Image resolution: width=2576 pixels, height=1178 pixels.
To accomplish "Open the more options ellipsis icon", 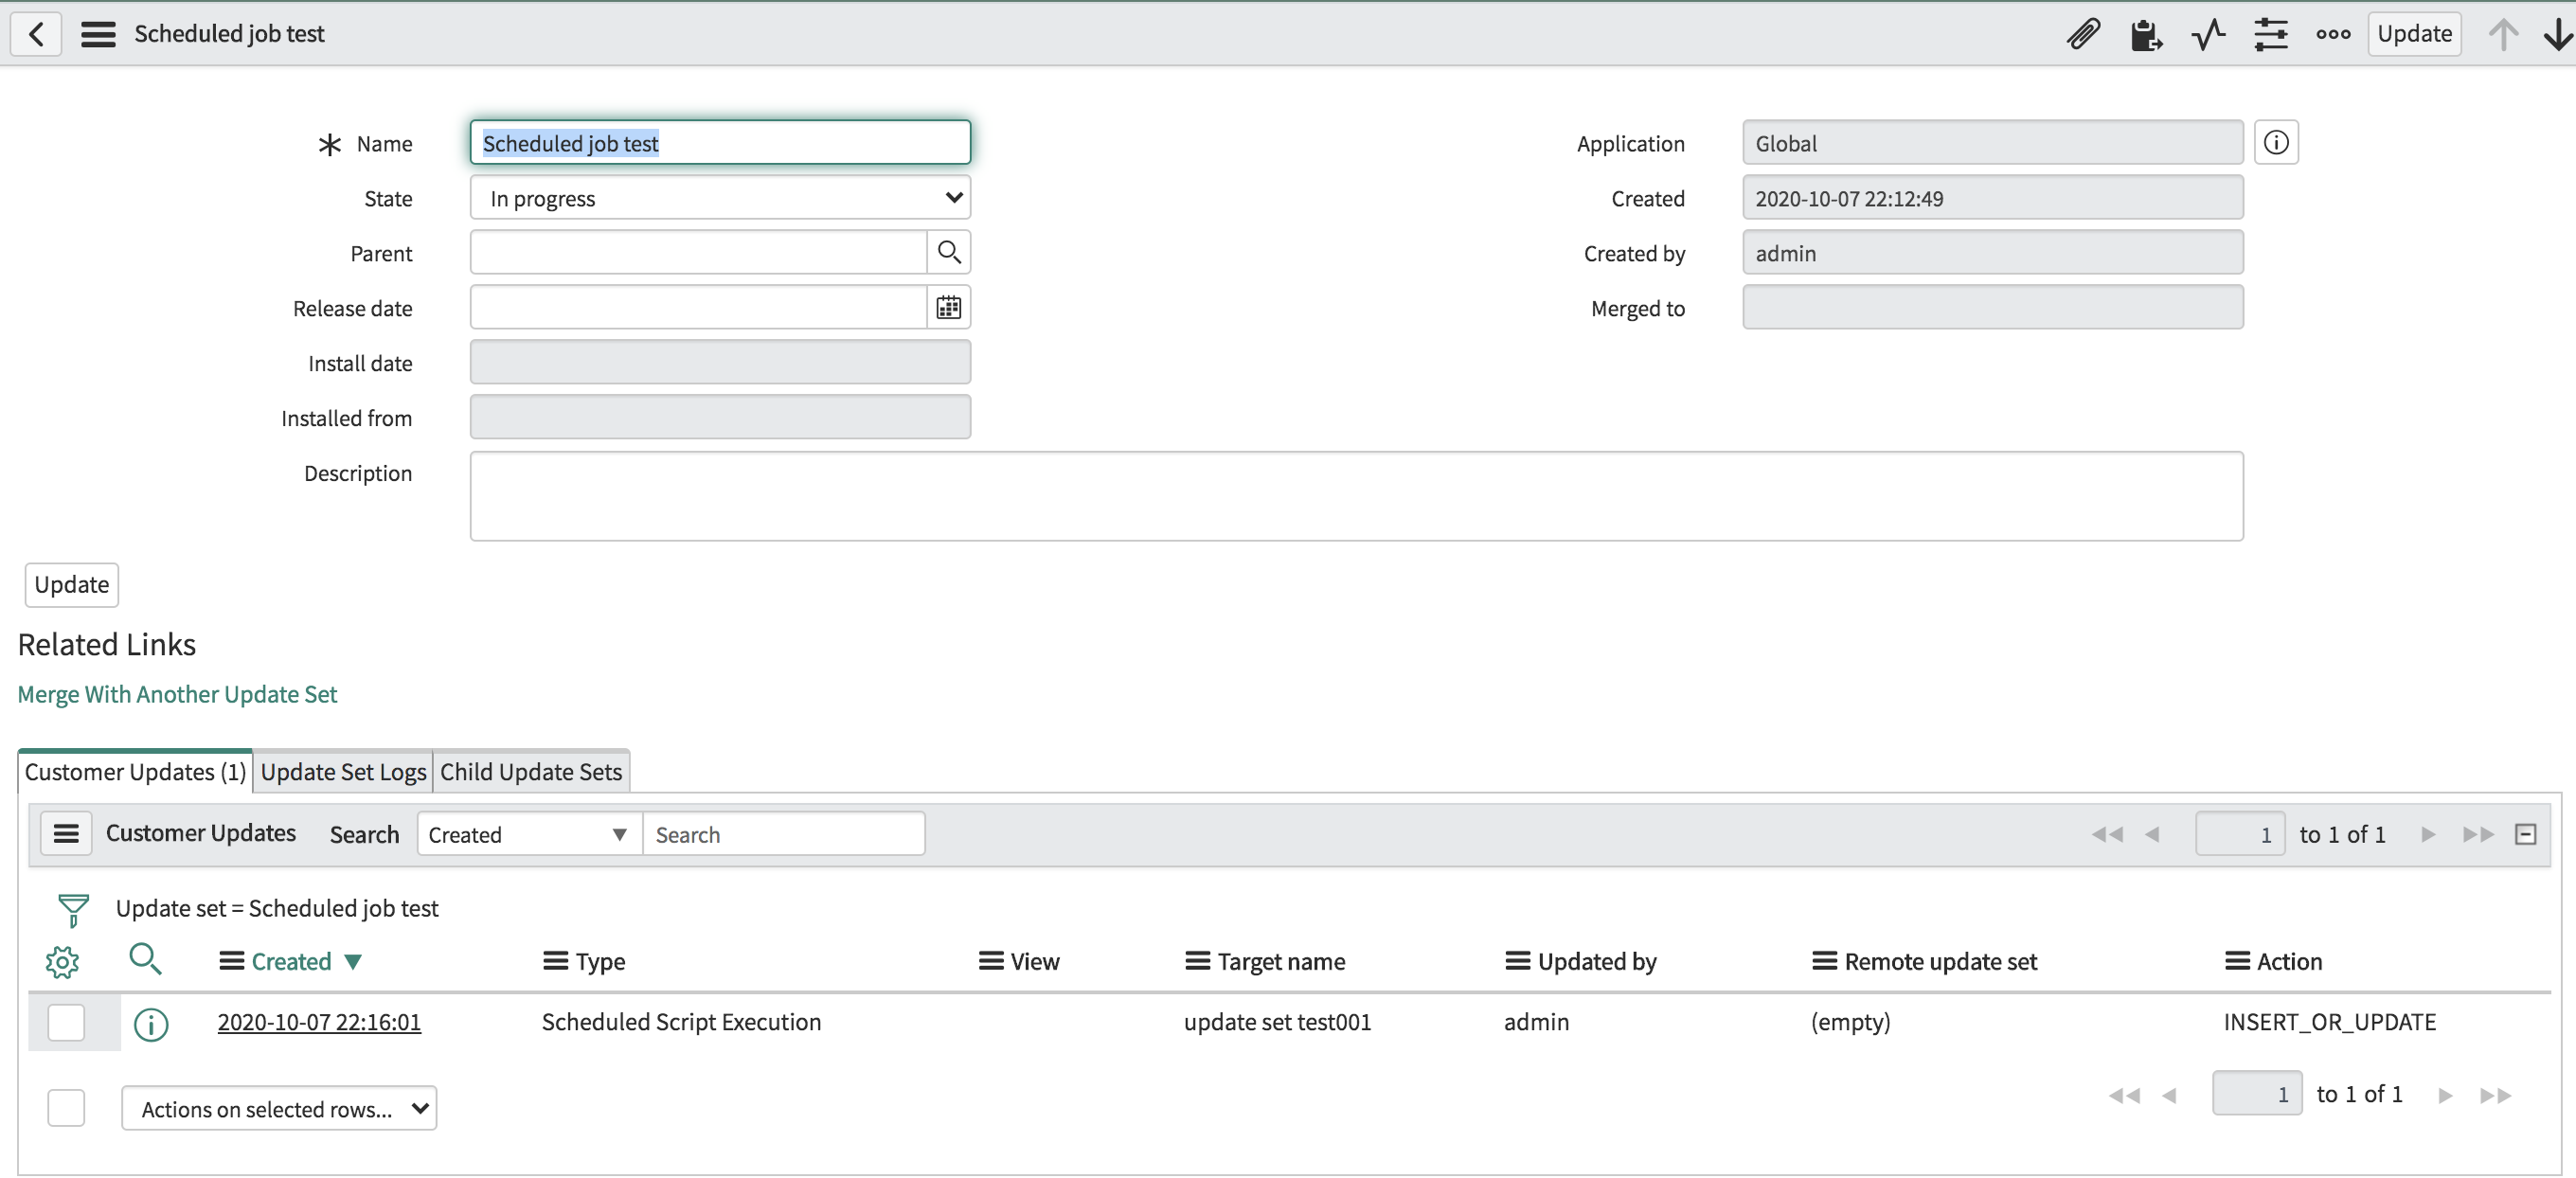I will [2333, 34].
